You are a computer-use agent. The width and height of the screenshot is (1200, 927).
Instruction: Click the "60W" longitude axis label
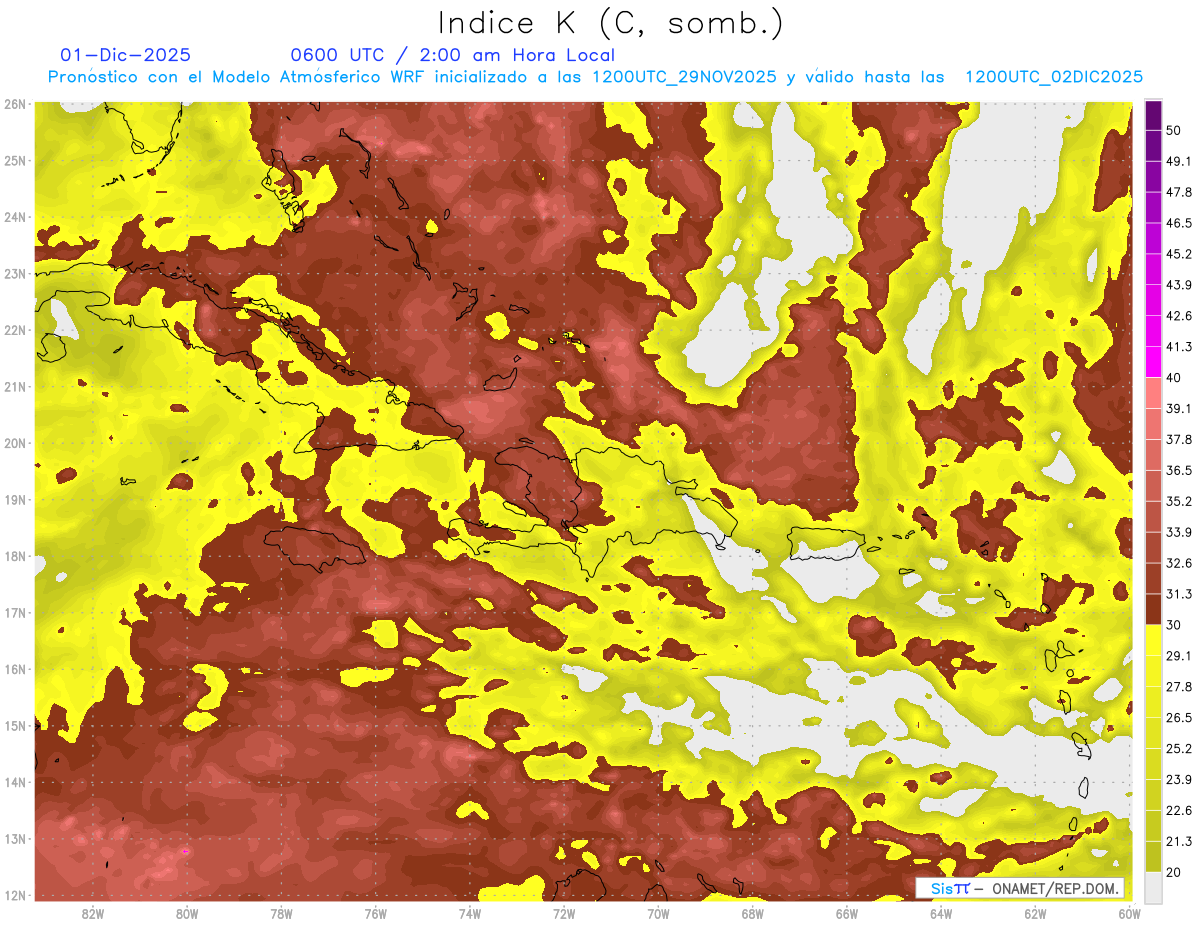click(x=1129, y=913)
